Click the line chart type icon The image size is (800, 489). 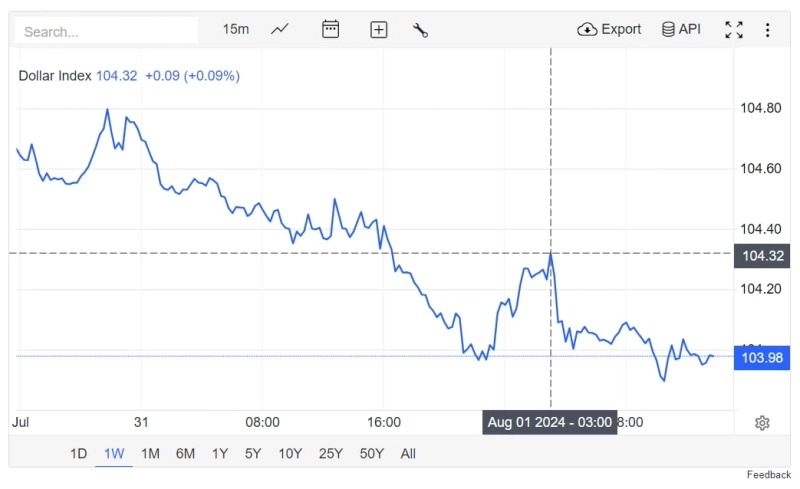click(x=280, y=29)
